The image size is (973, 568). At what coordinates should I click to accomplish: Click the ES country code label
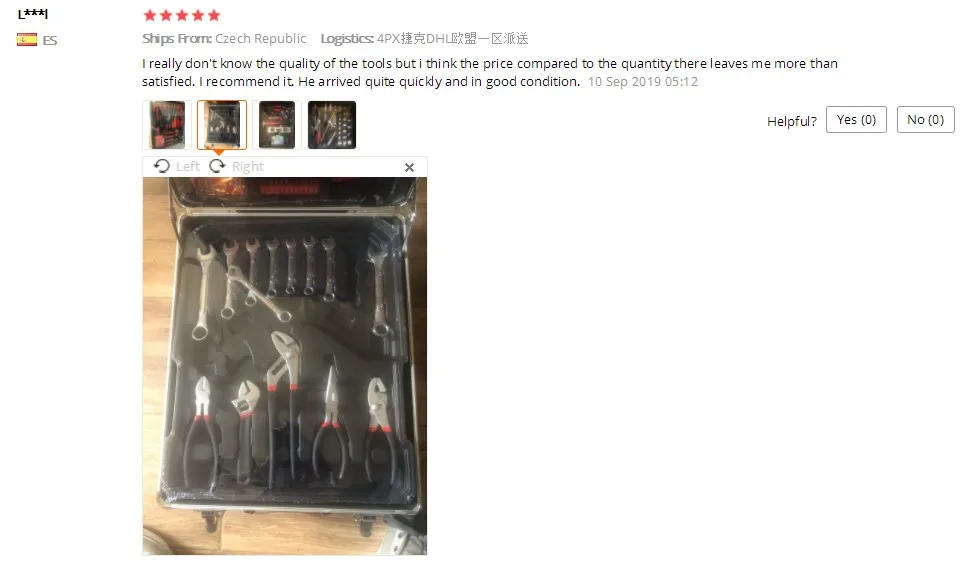coord(50,40)
